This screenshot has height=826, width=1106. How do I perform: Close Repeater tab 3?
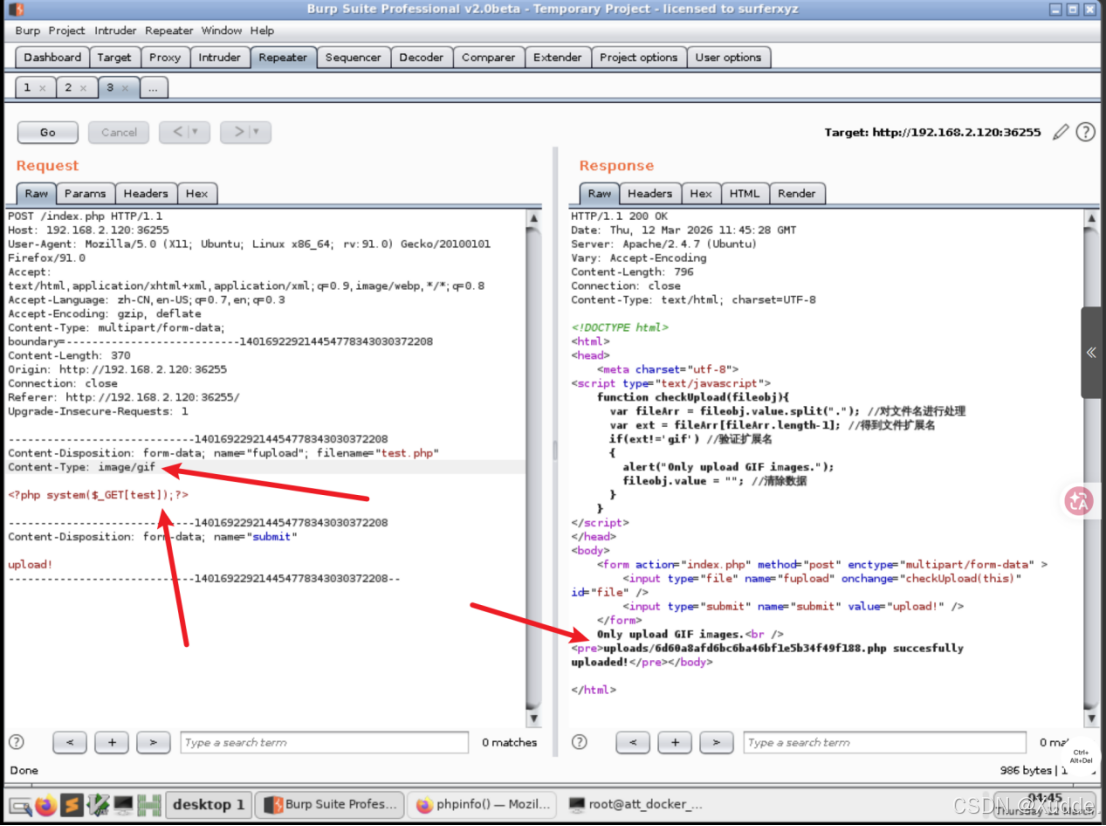(x=125, y=88)
